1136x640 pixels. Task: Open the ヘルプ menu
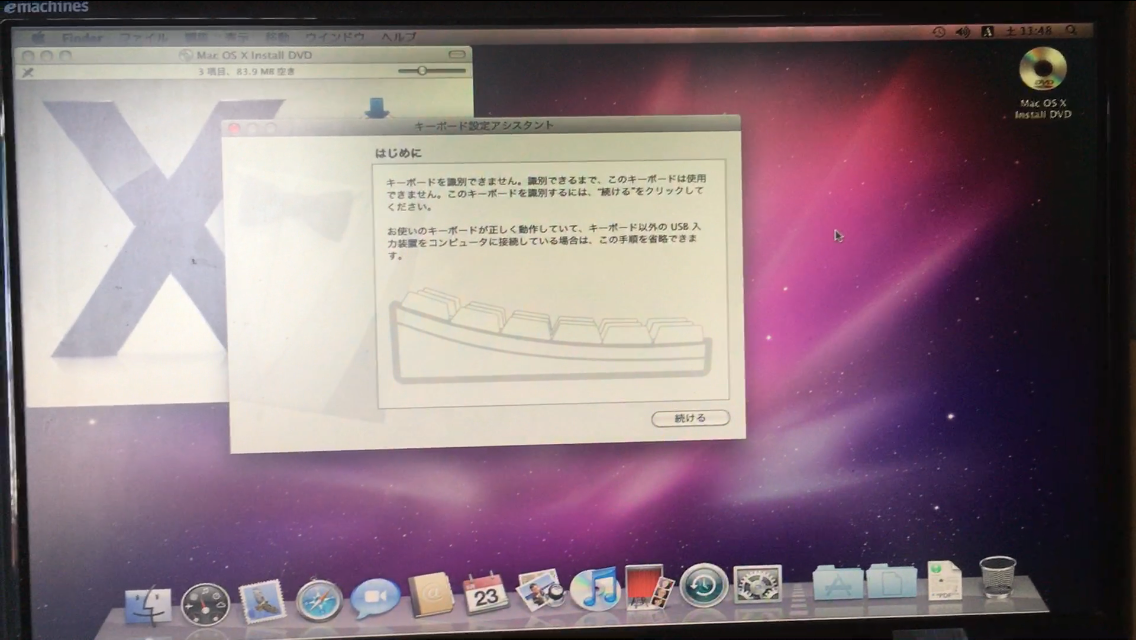point(398,36)
